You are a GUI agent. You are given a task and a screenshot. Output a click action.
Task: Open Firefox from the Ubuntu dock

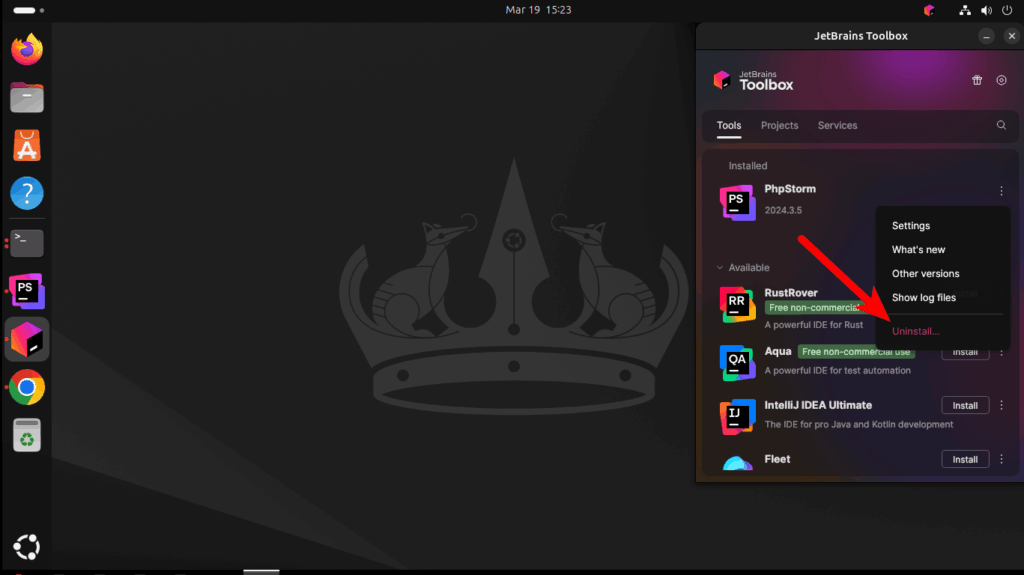(x=27, y=50)
